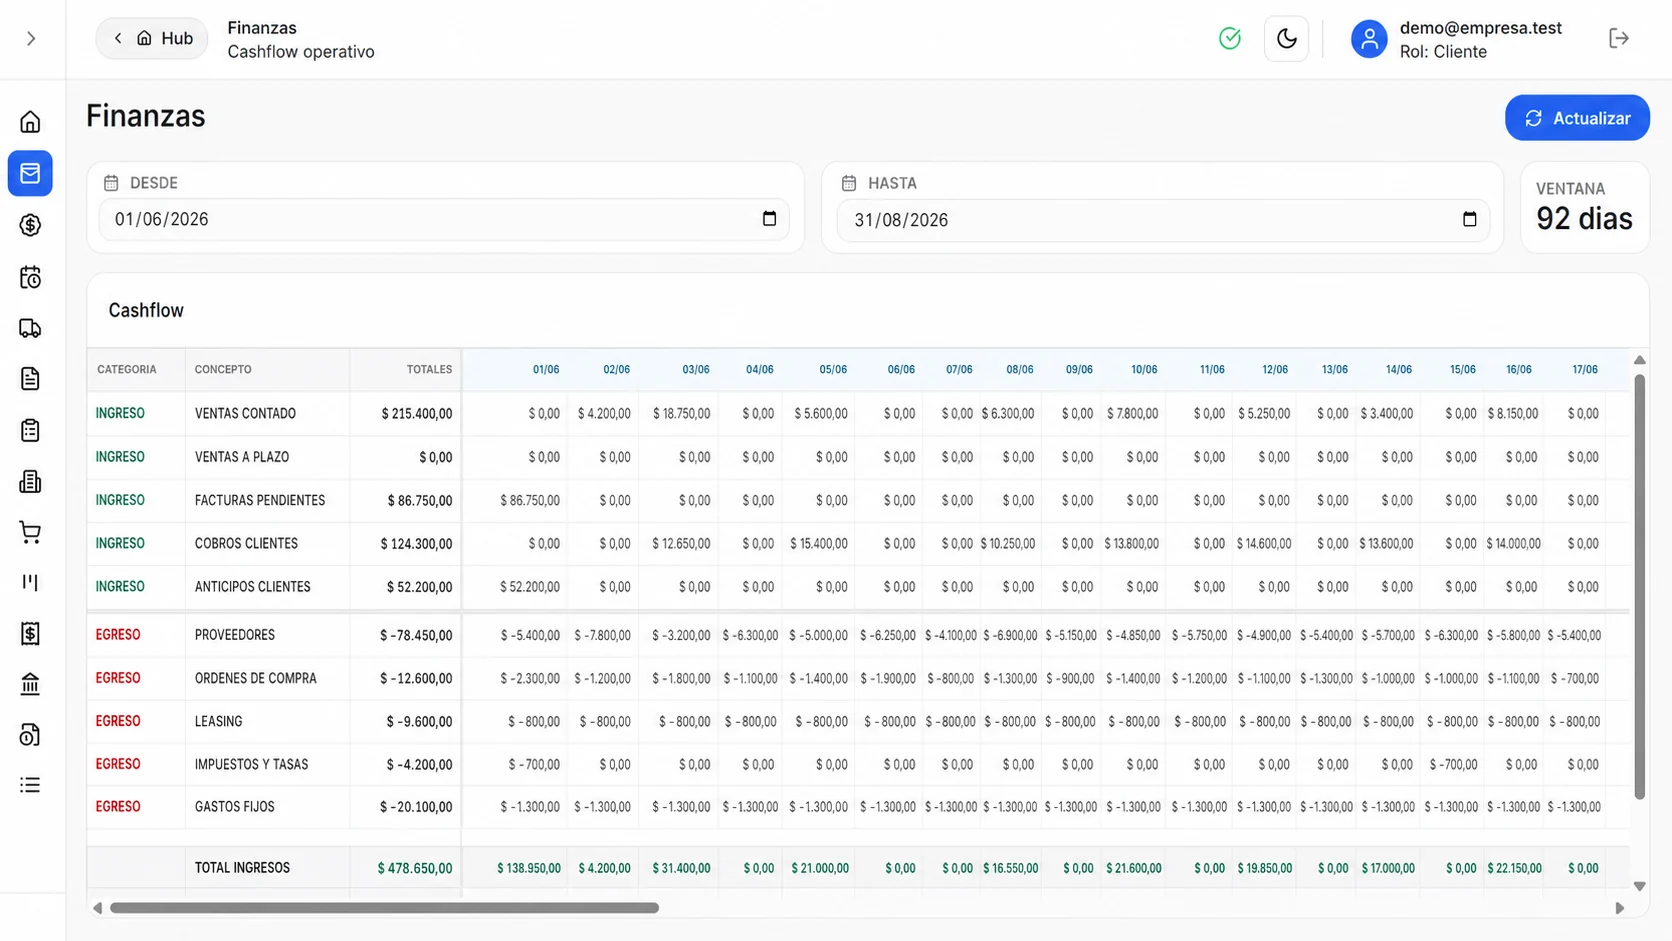The image size is (1672, 941).
Task: Open the office building sidebar icon
Action: tap(30, 481)
